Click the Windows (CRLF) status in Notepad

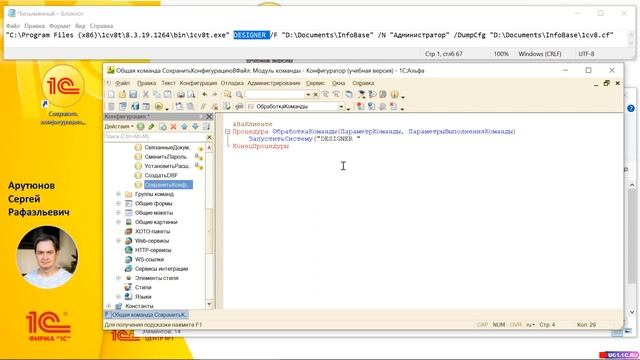pos(540,54)
